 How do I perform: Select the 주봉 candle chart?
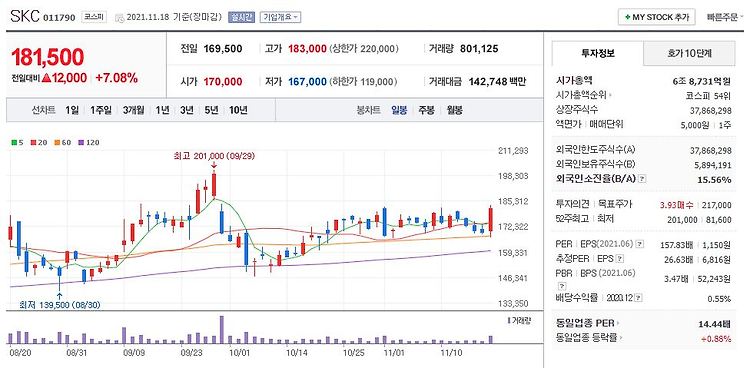(427, 111)
